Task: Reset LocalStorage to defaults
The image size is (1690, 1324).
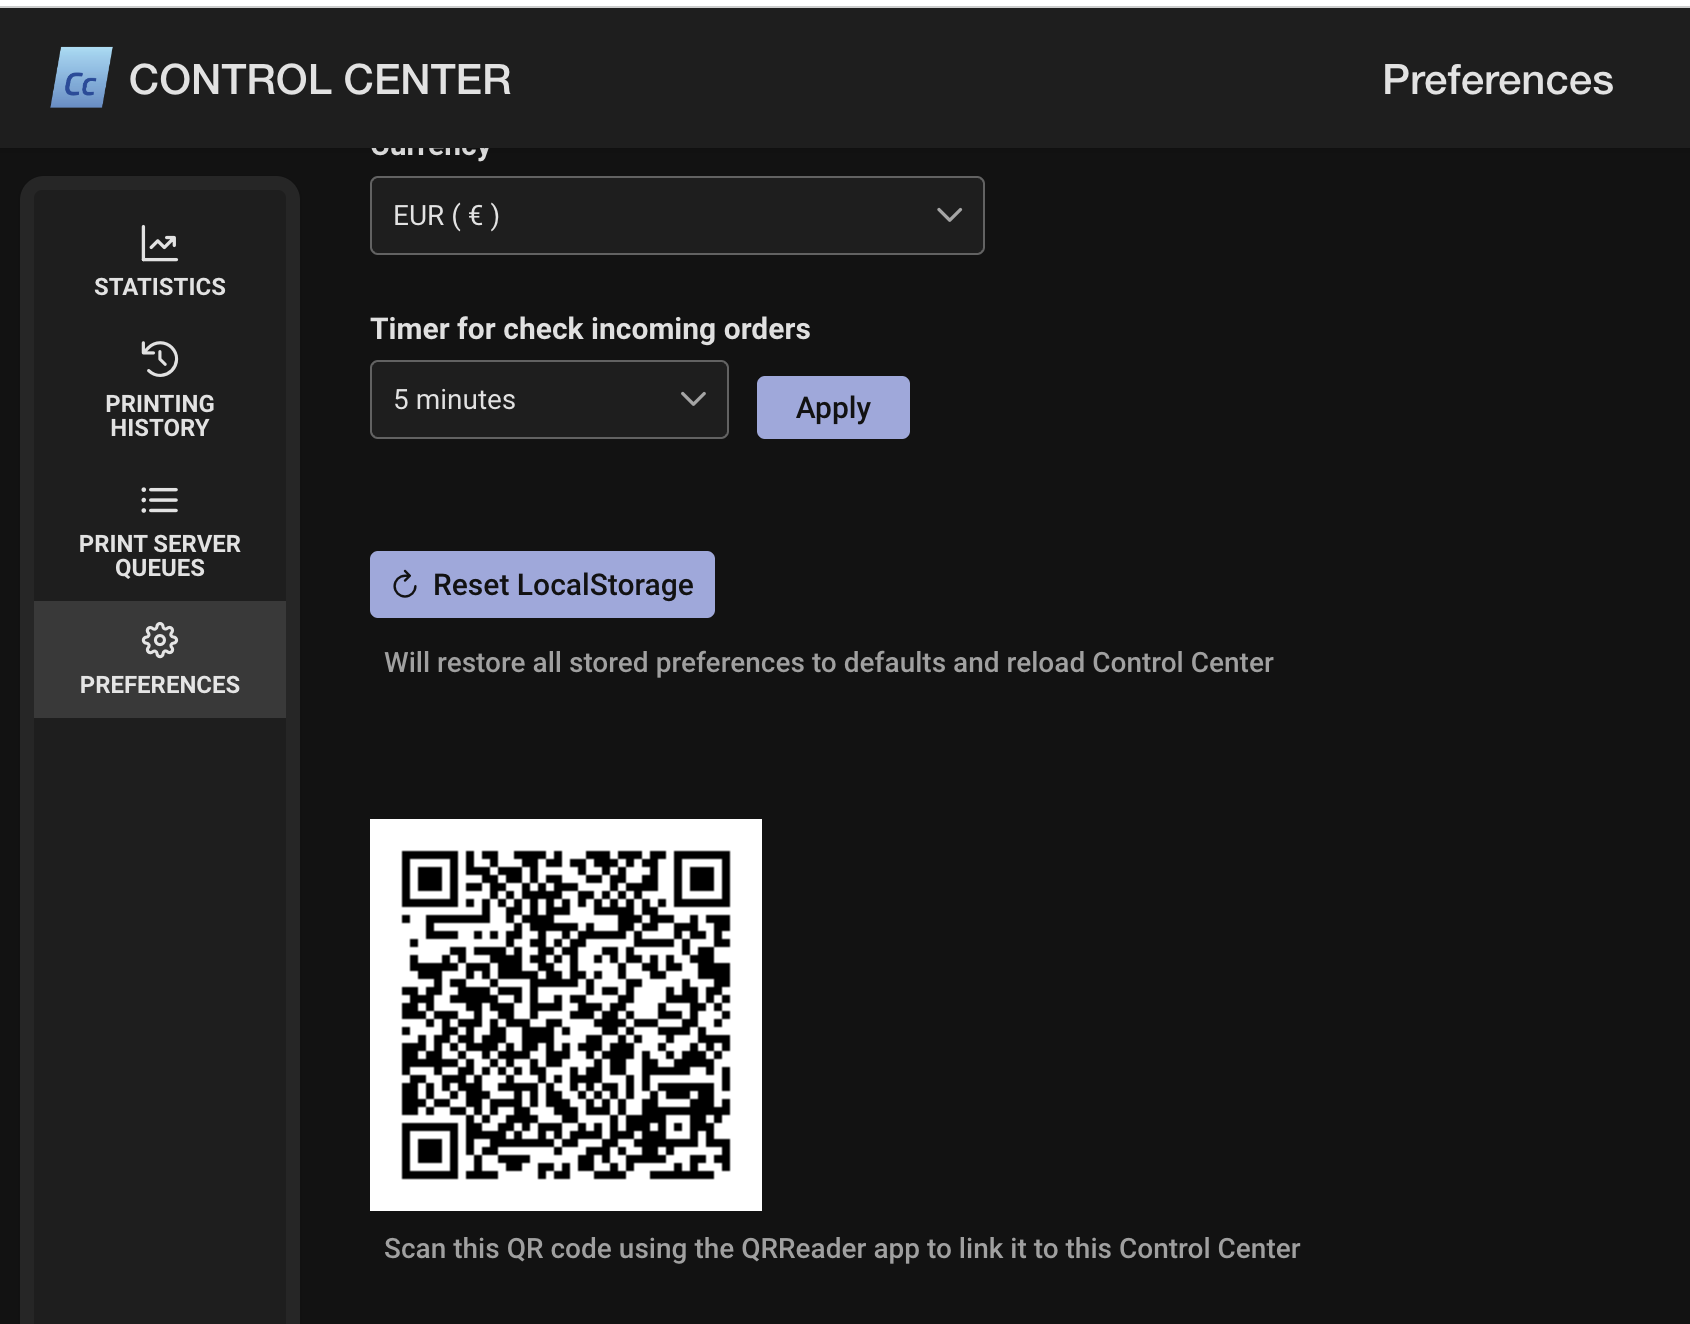Action: pos(542,585)
